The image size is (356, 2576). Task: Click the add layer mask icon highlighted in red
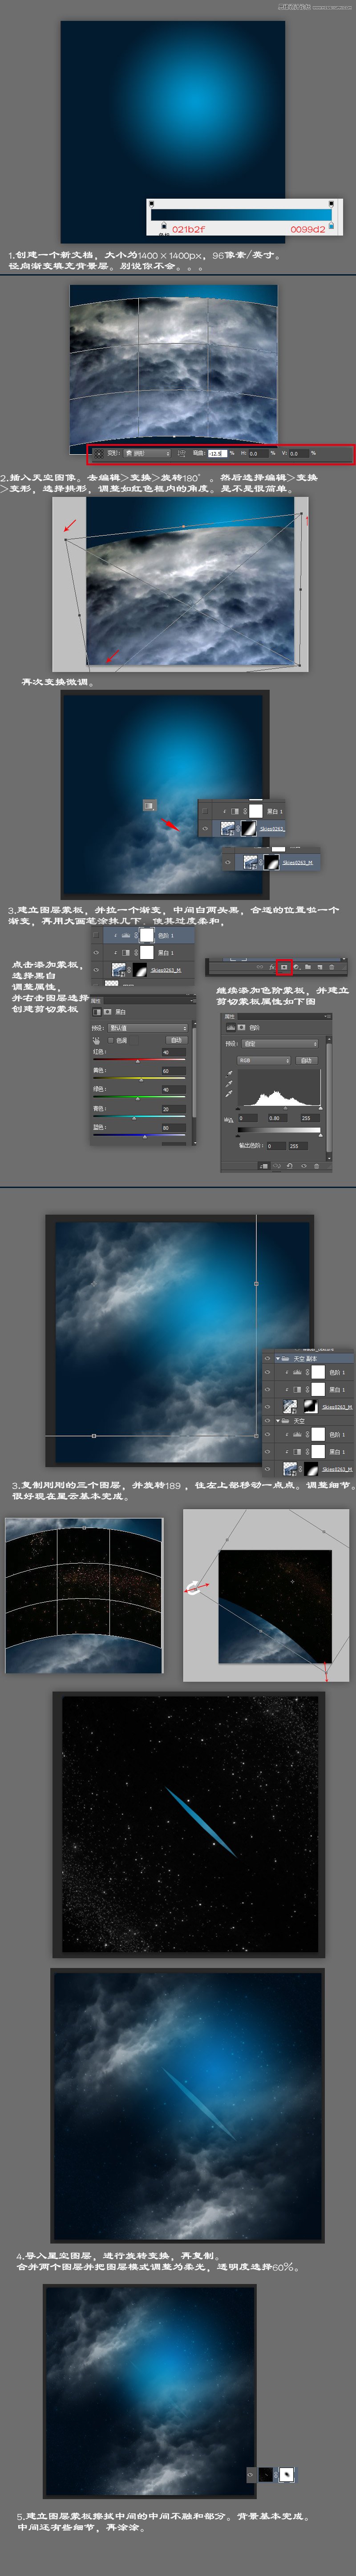tap(284, 967)
